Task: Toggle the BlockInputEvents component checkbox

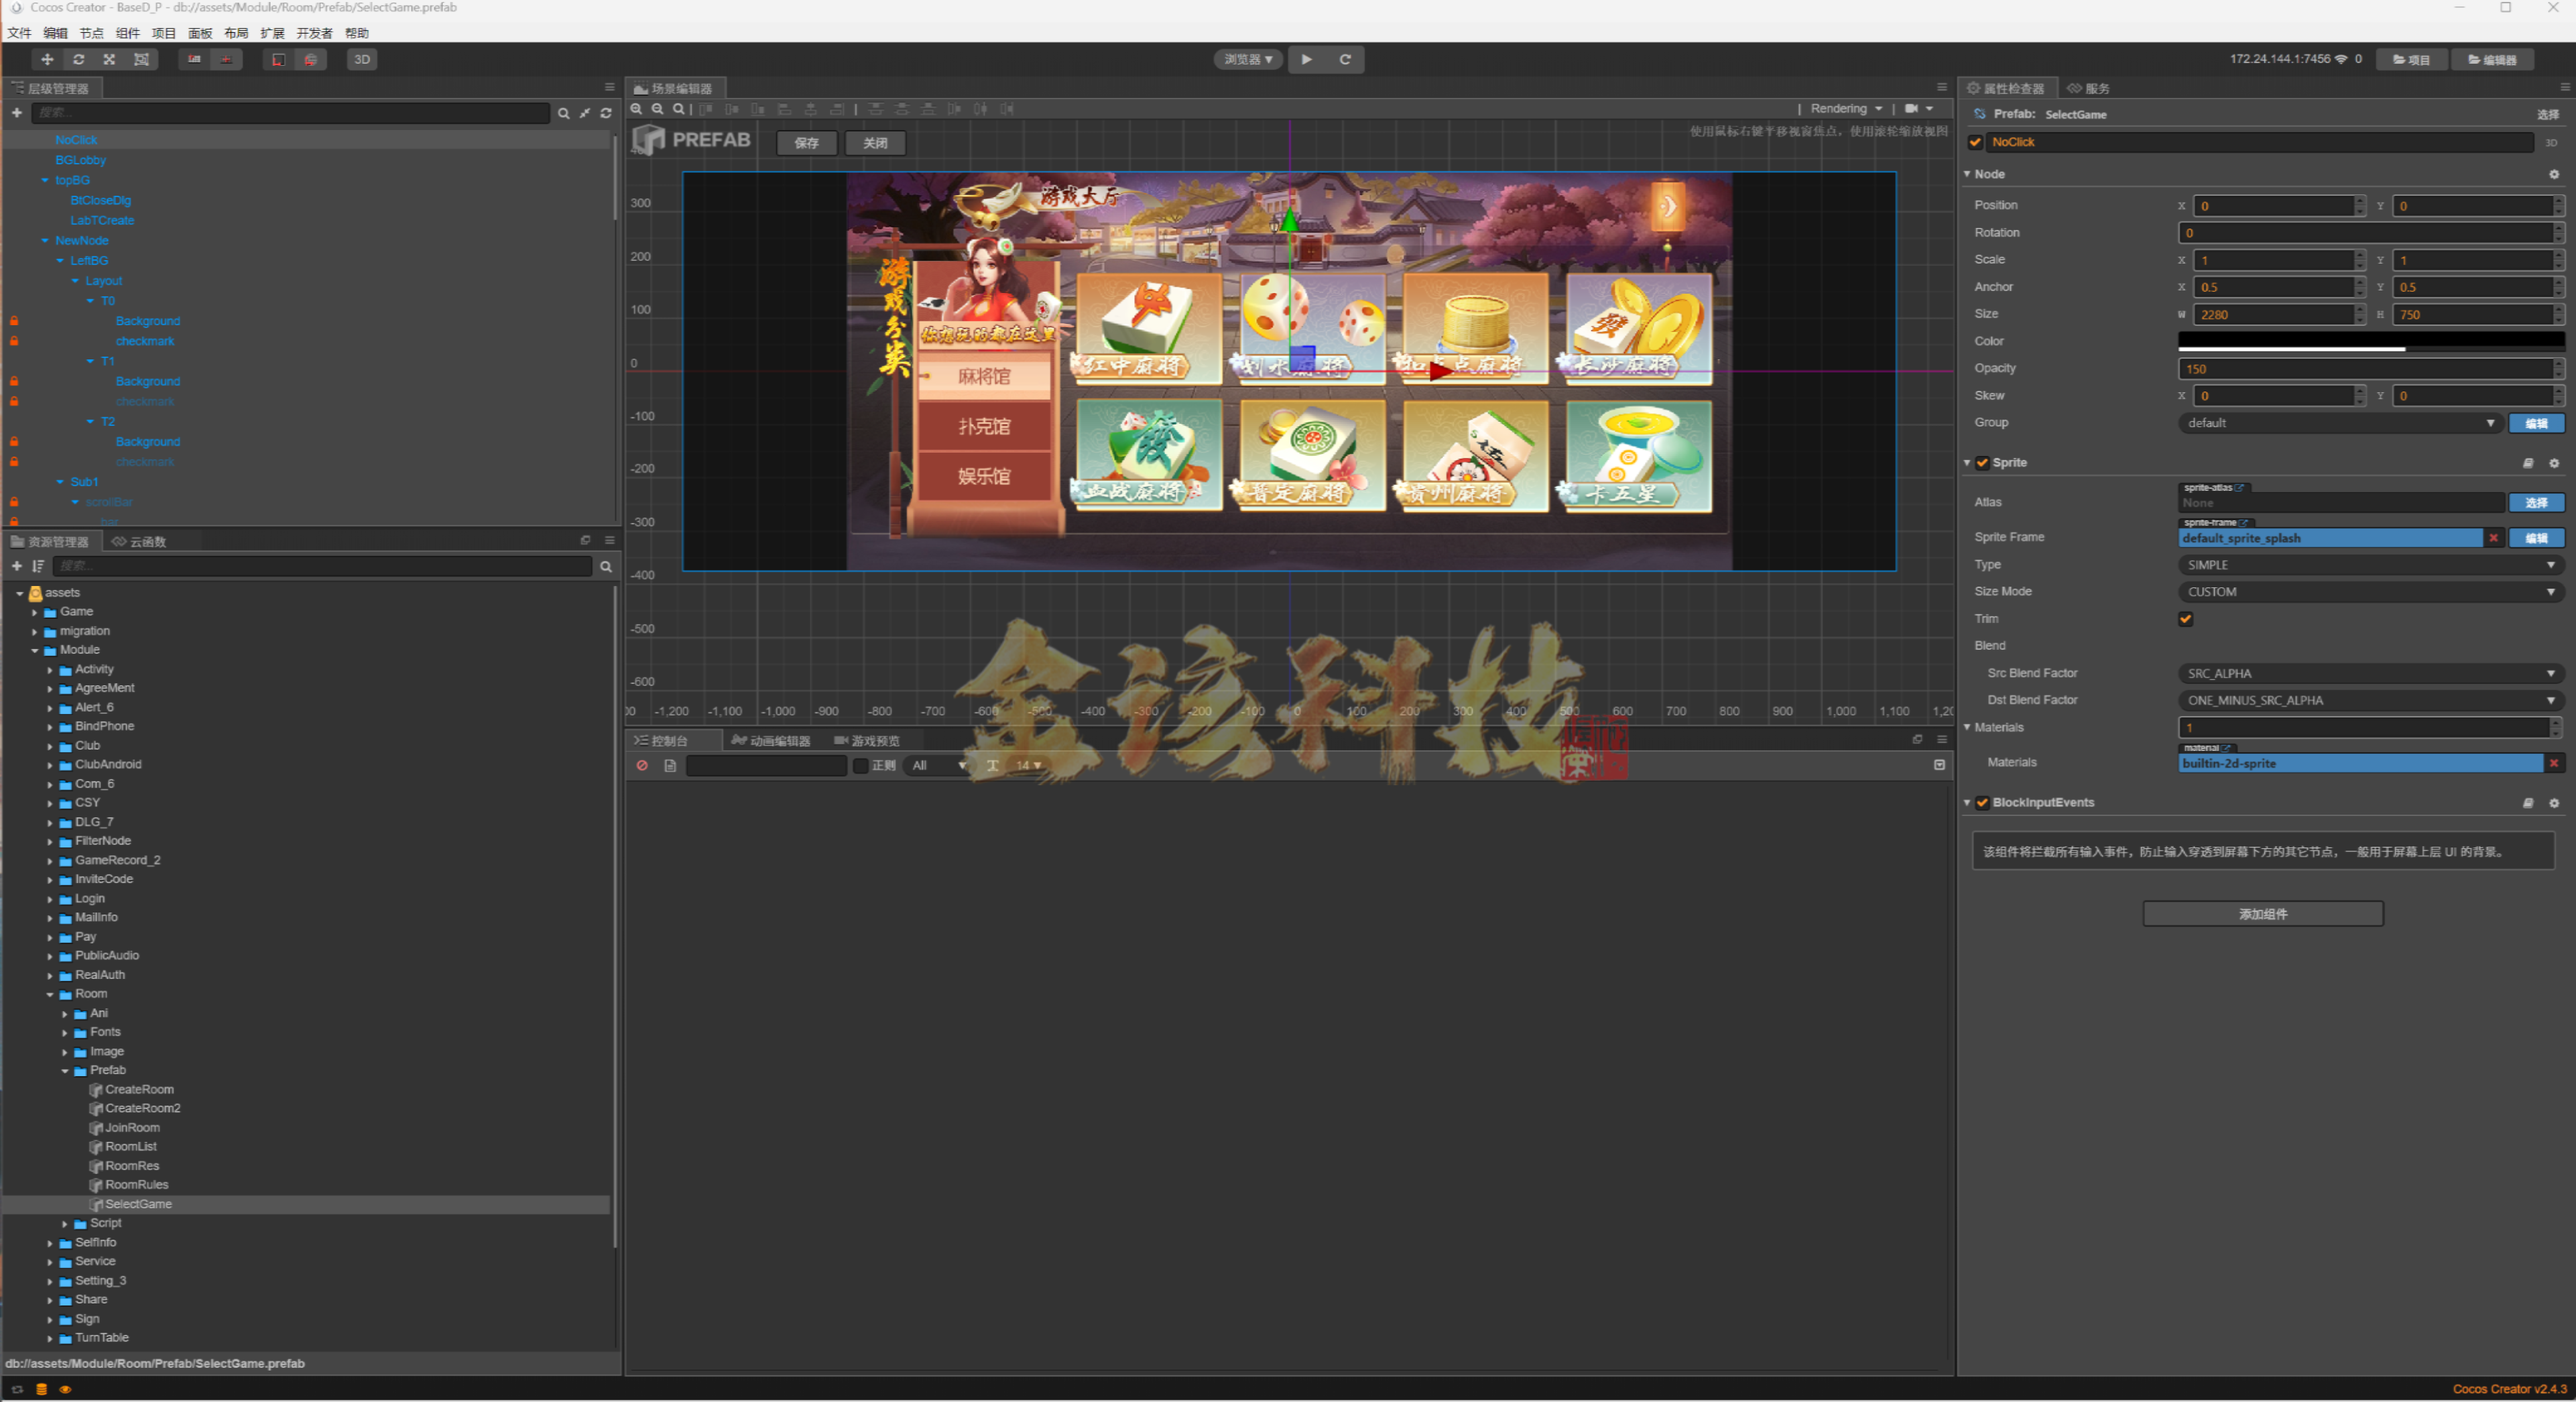Action: pyautogui.click(x=1983, y=802)
